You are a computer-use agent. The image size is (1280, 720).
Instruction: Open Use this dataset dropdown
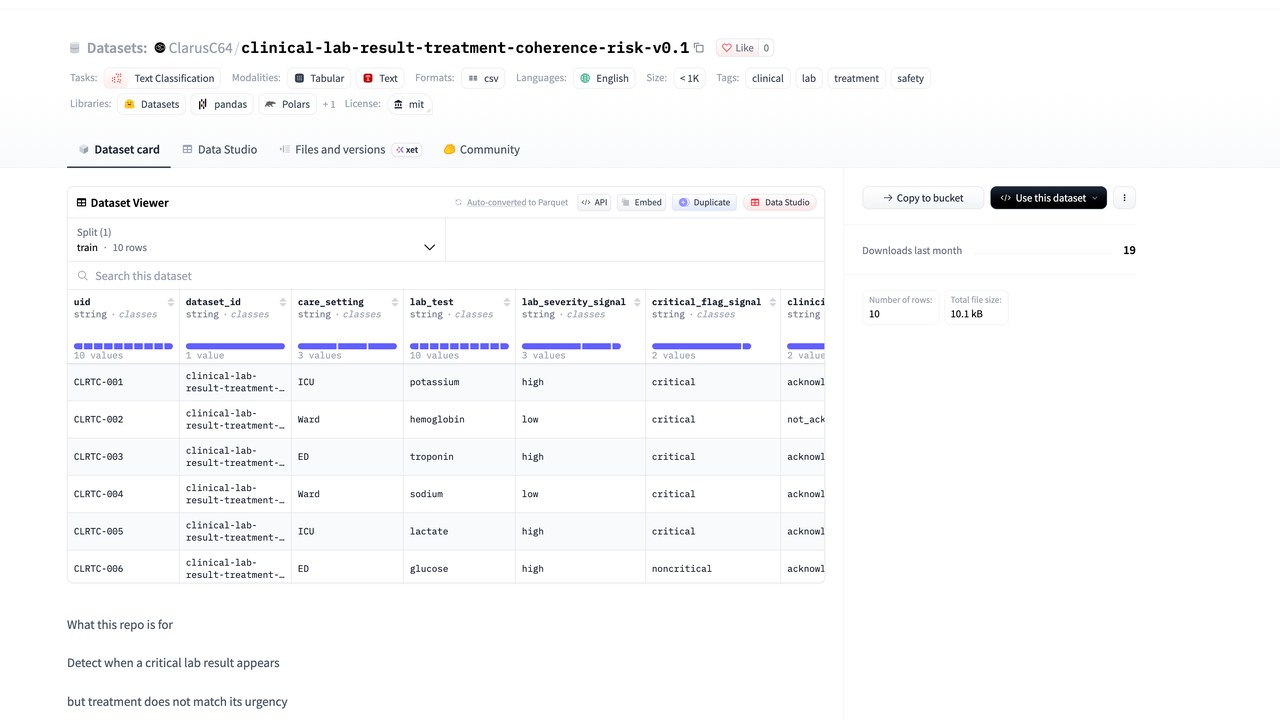click(x=1048, y=198)
